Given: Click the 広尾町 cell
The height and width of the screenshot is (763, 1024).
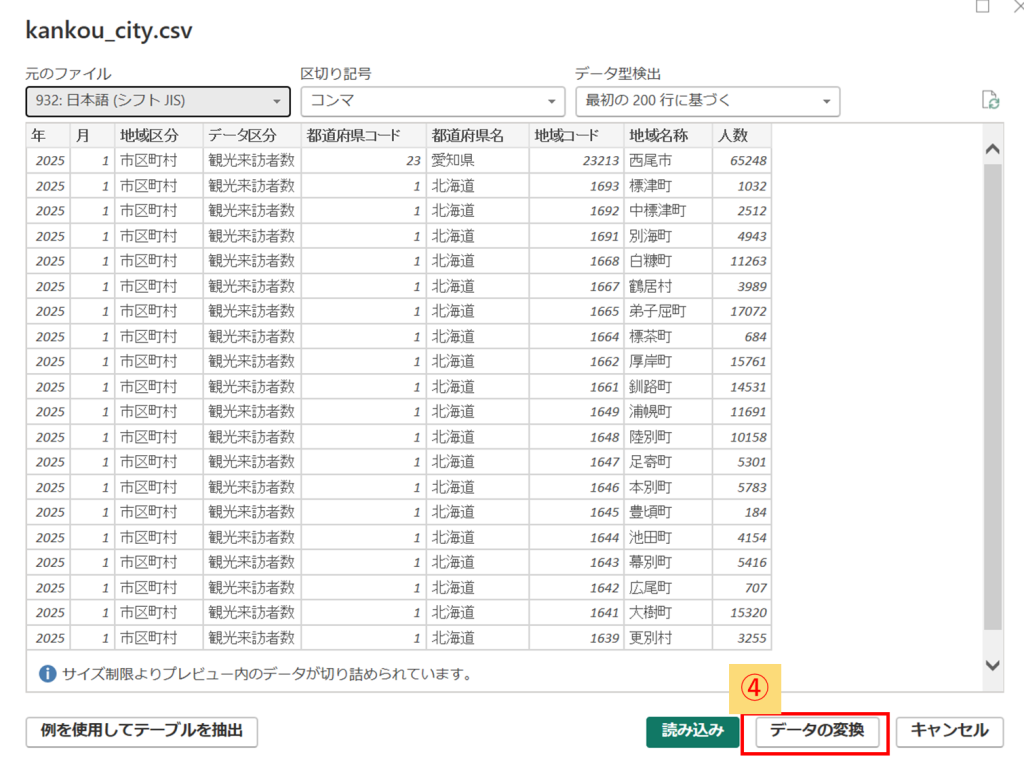Looking at the screenshot, I should [x=668, y=588].
